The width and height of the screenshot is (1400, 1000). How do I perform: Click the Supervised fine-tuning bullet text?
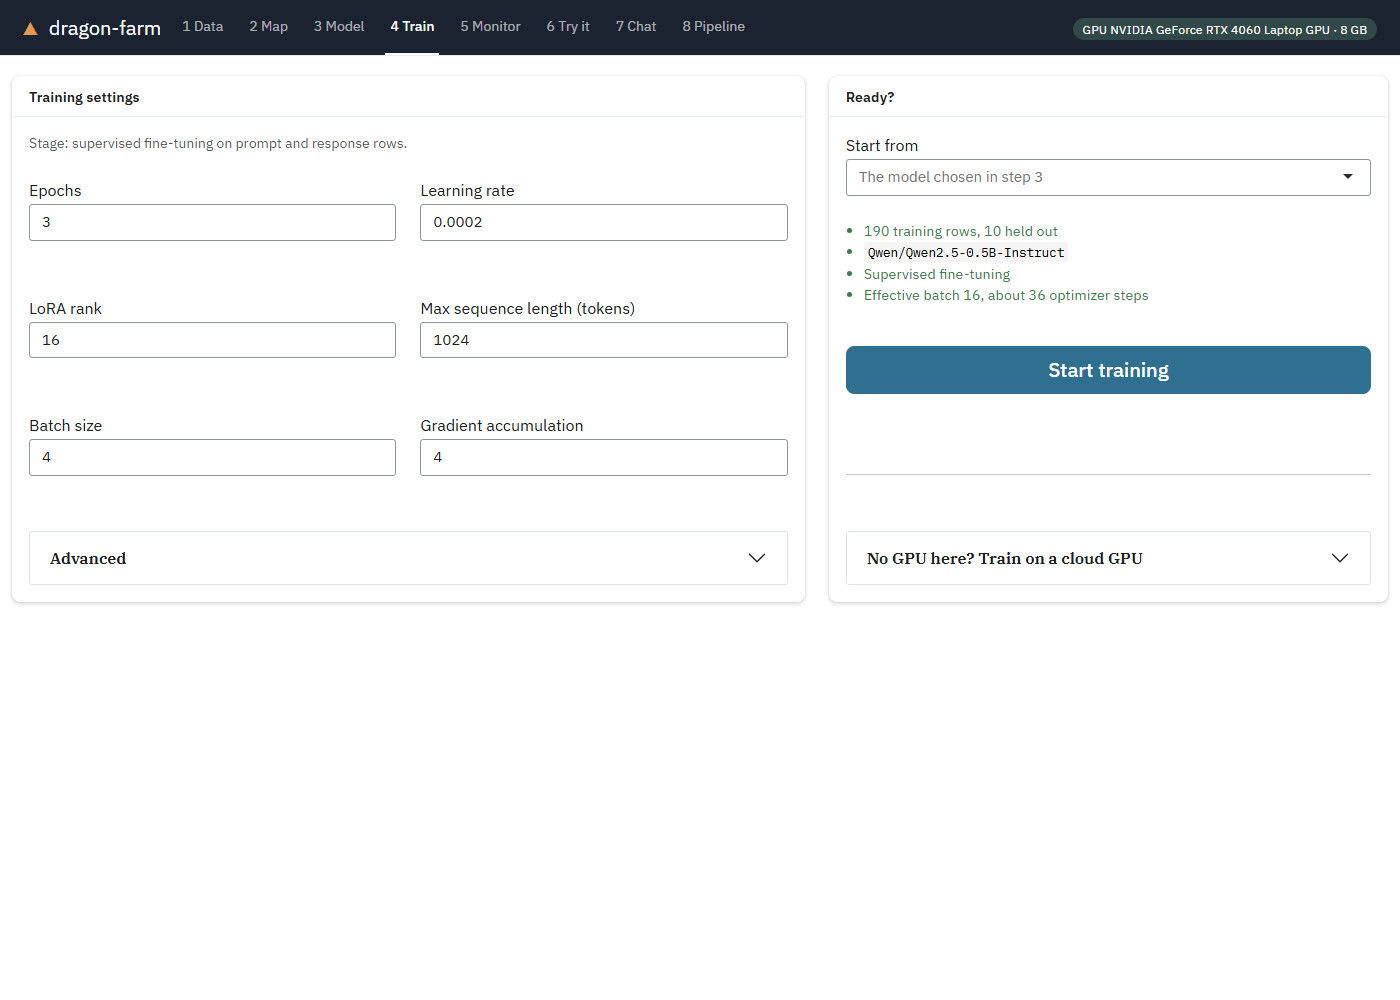[x=937, y=274]
